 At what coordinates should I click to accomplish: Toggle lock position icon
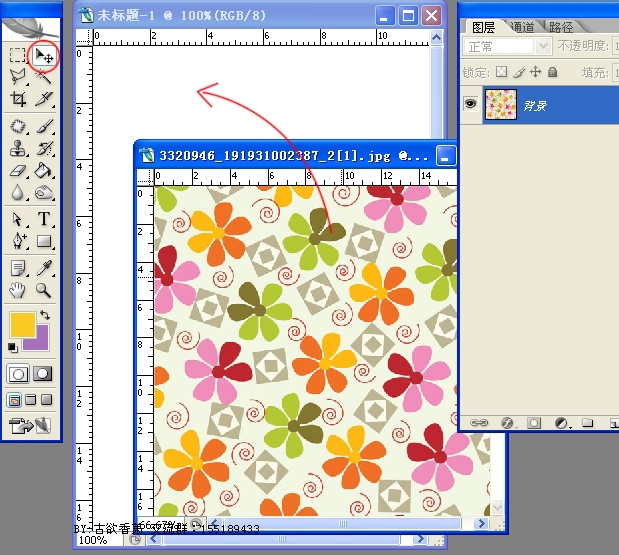pos(536,72)
